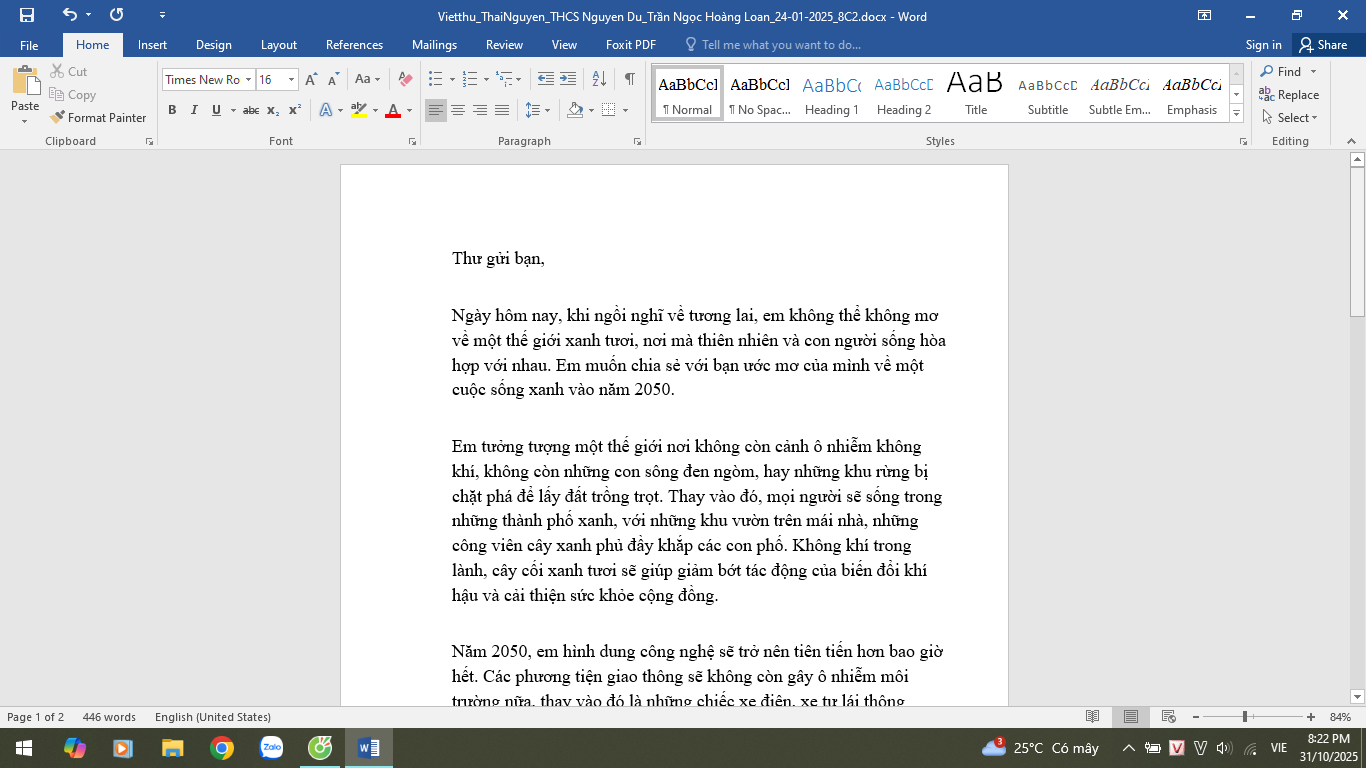The width and height of the screenshot is (1366, 768).
Task: Expand bullet list style options
Action: pyautogui.click(x=452, y=79)
